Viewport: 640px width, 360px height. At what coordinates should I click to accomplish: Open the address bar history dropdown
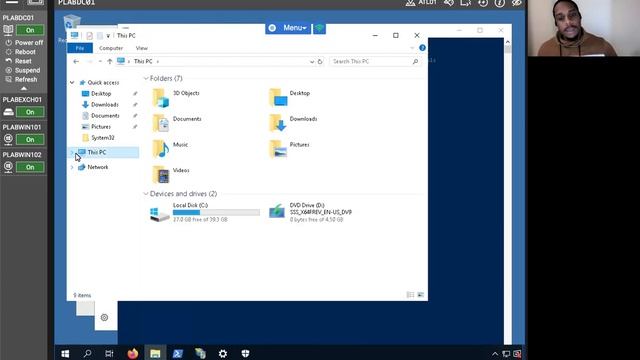(312, 61)
